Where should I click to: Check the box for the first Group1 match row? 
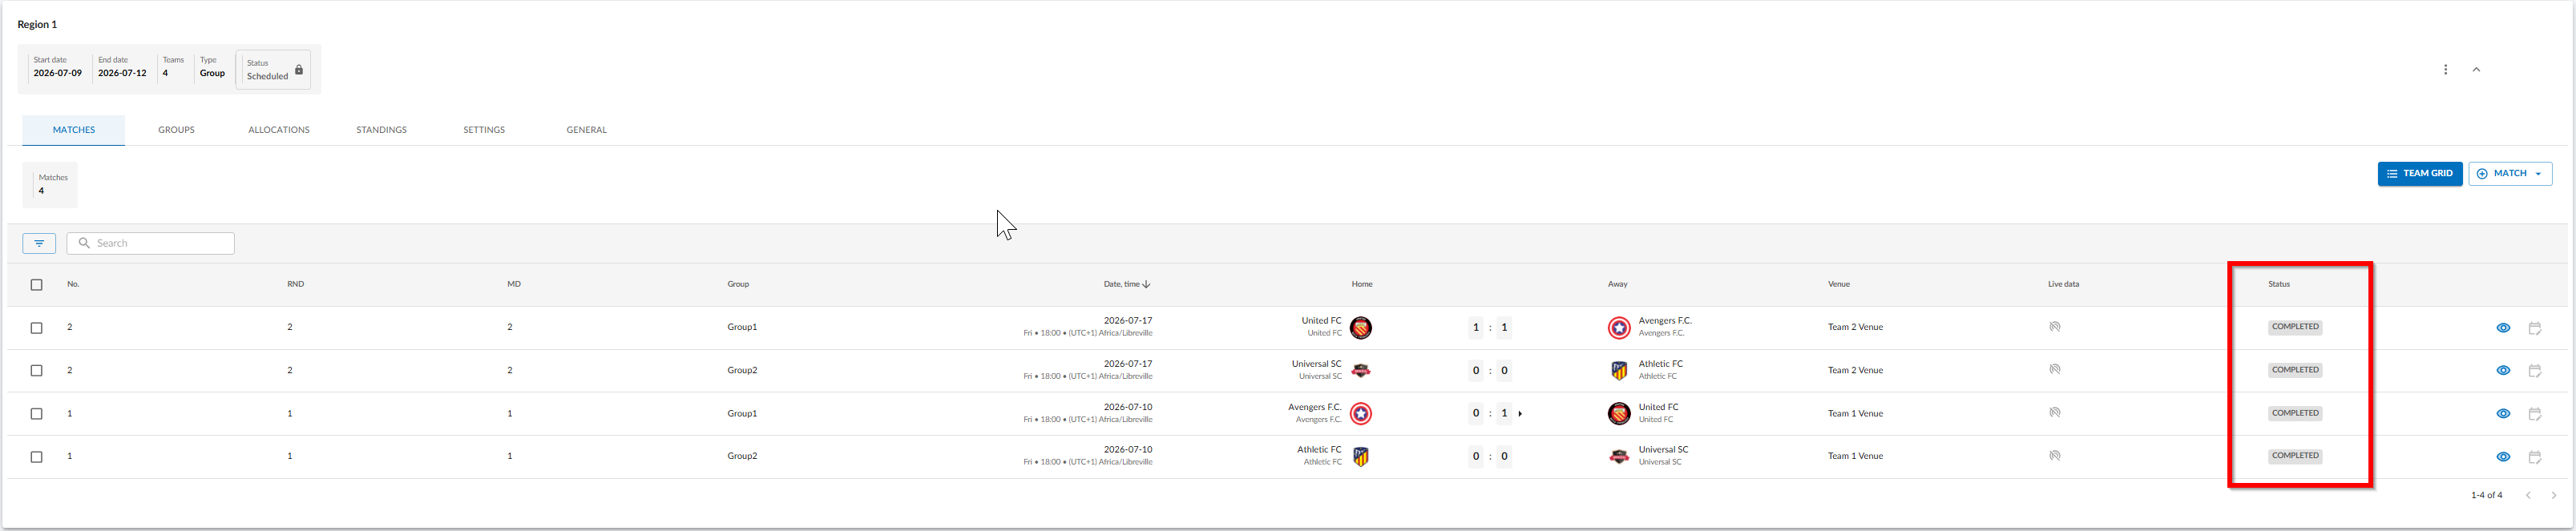point(37,328)
